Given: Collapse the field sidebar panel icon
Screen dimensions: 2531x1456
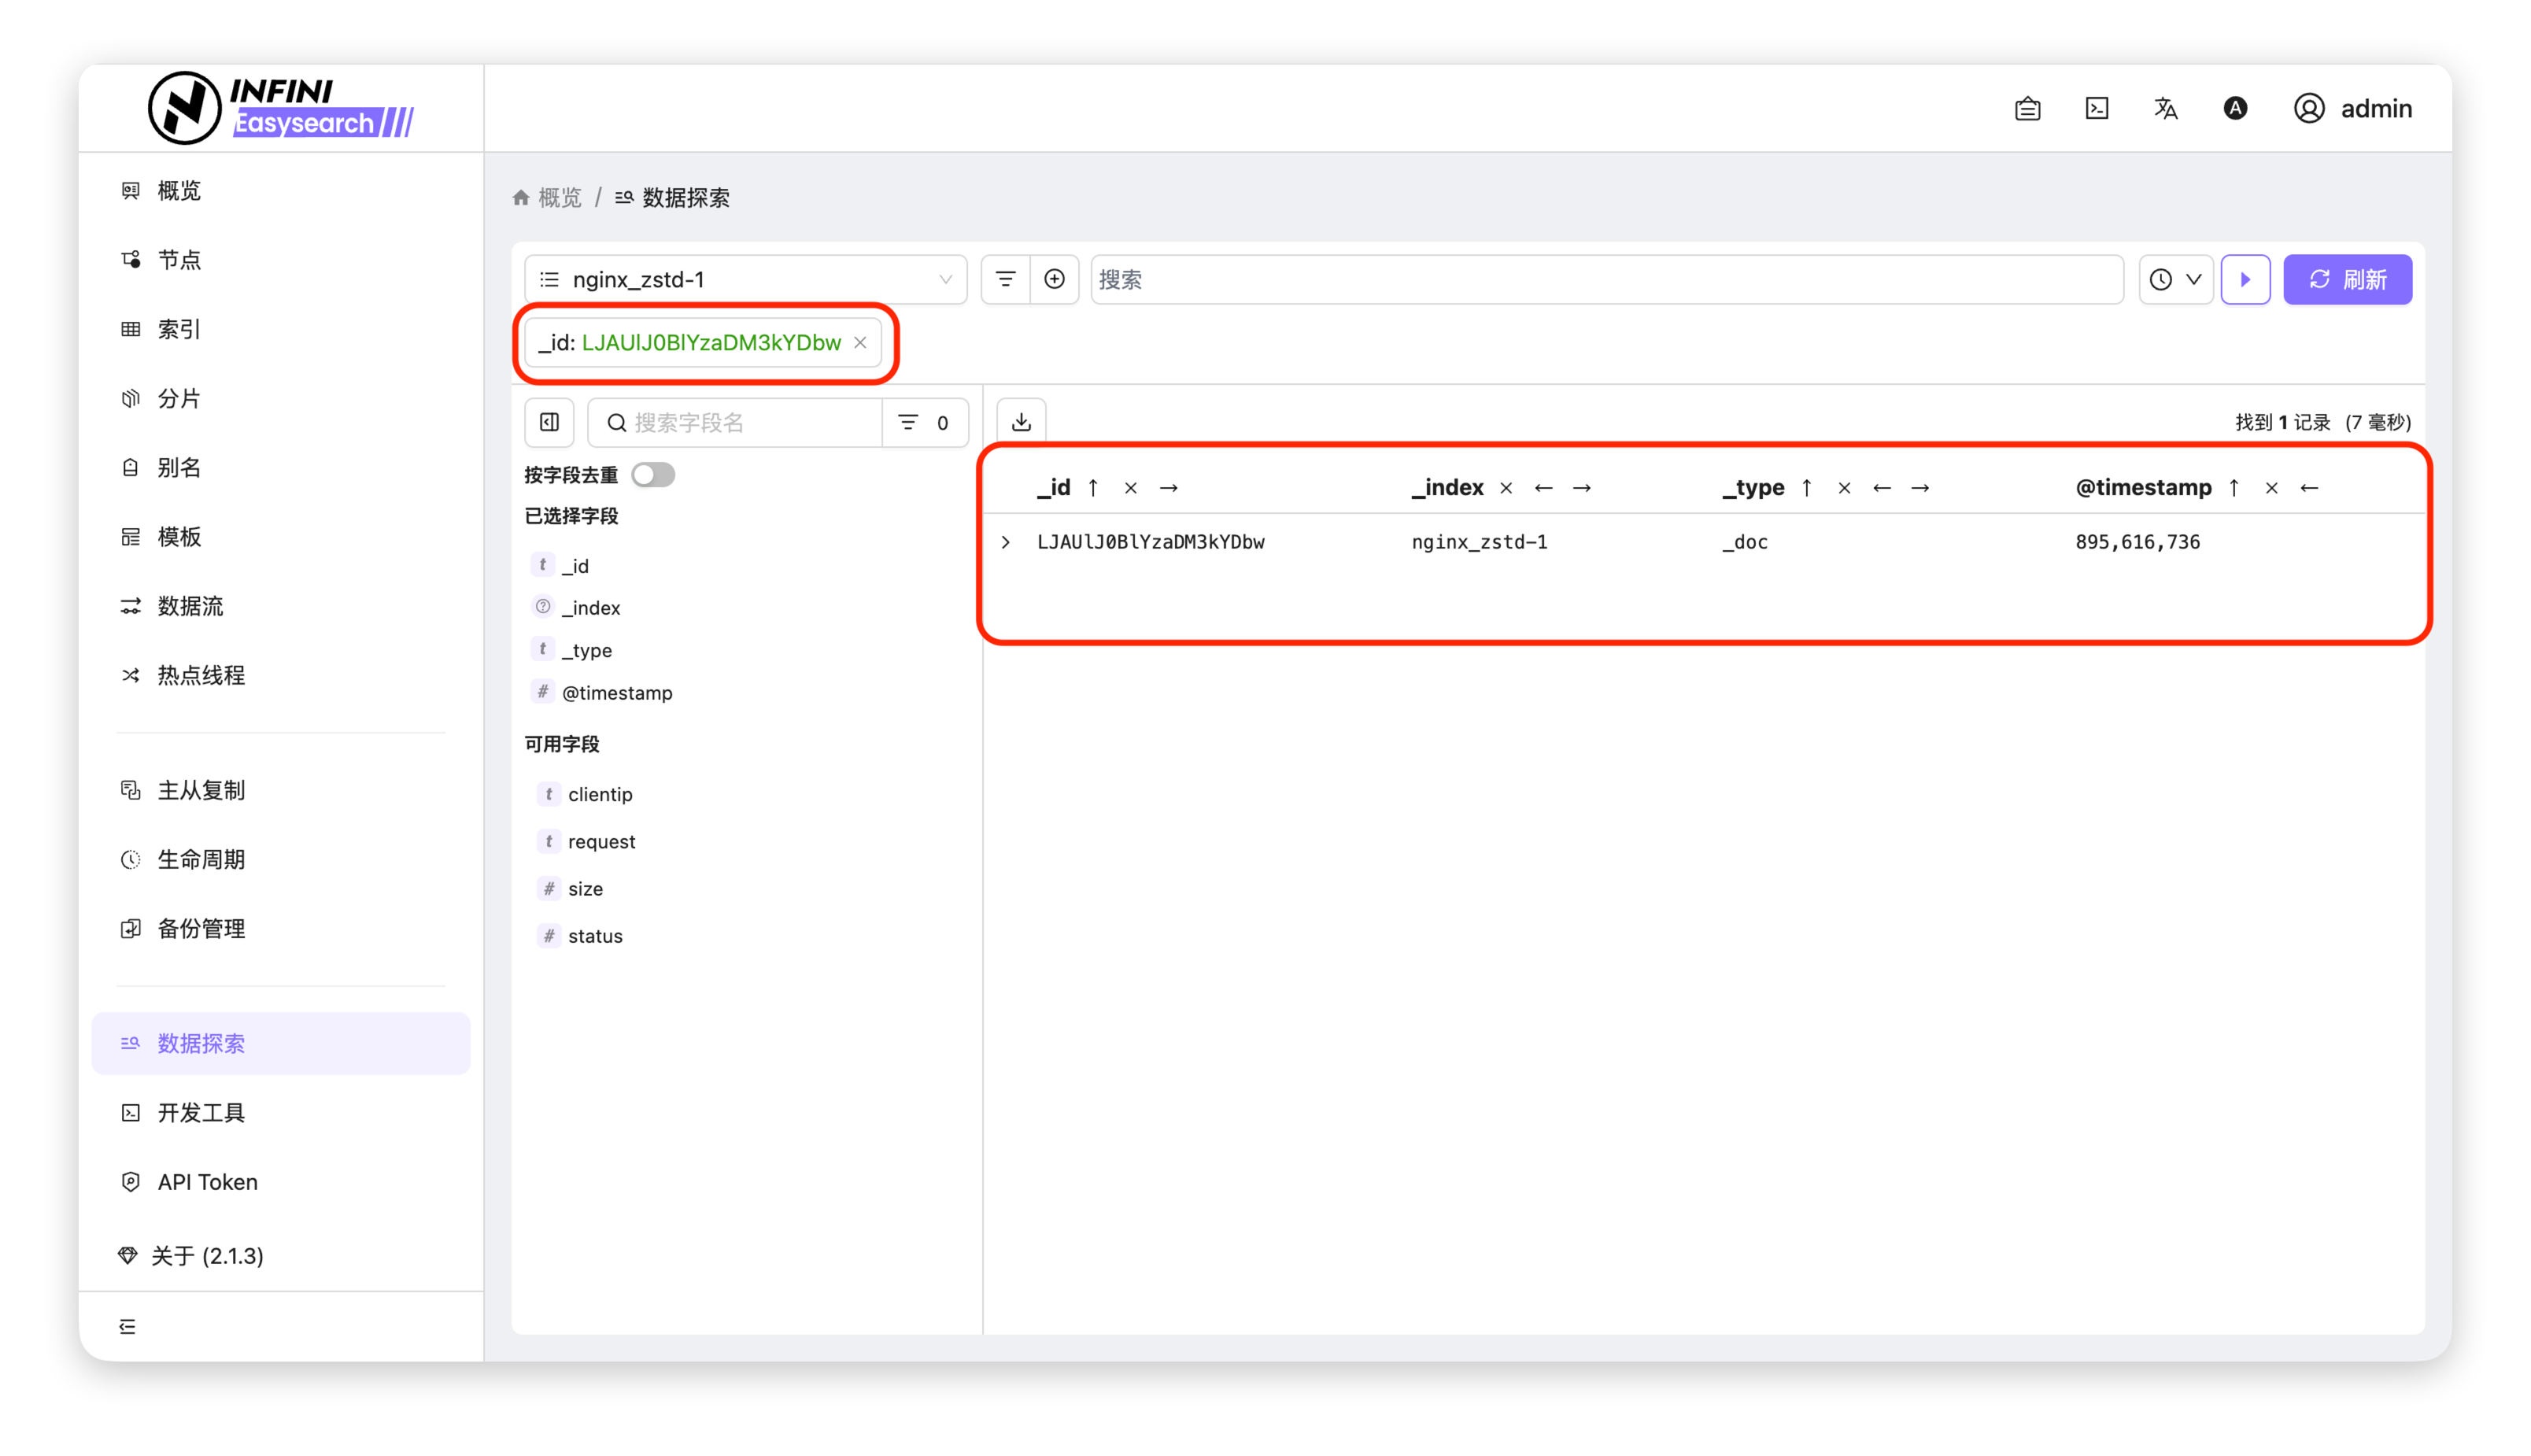Looking at the screenshot, I should 549,422.
